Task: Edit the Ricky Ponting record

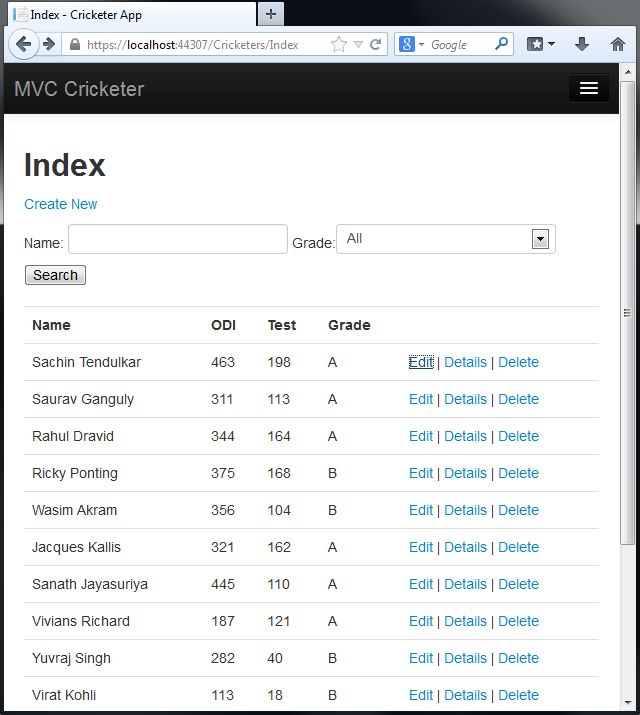Action: 421,473
